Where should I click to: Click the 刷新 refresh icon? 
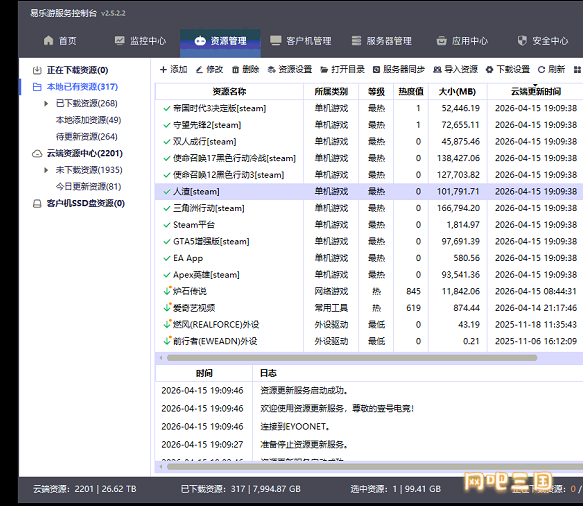541,70
